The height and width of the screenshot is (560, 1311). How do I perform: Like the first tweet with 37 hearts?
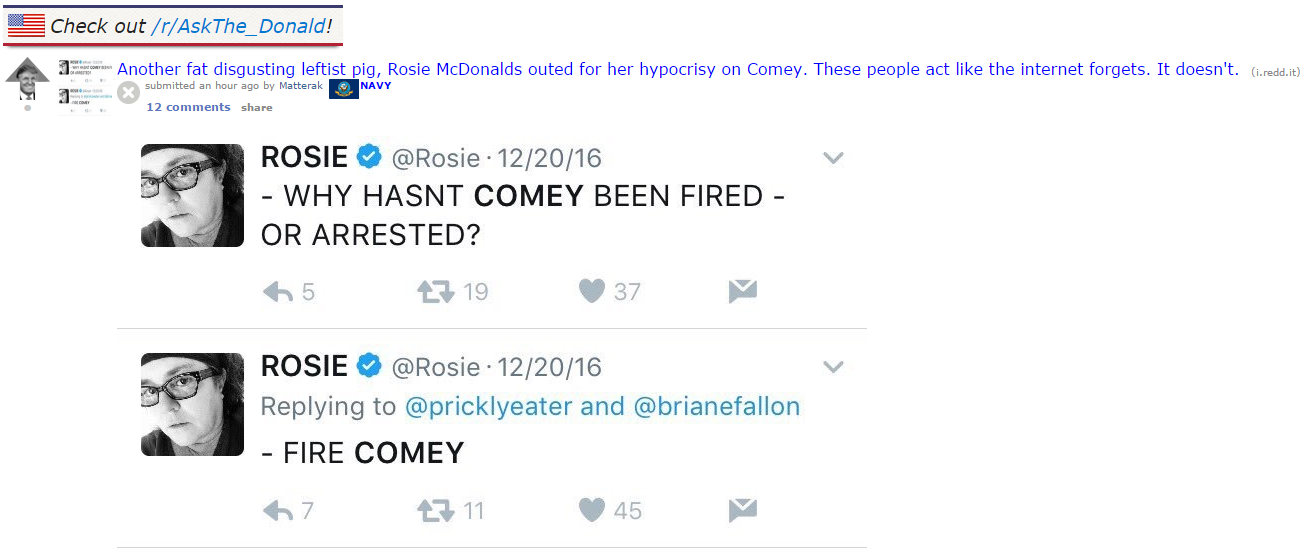[592, 291]
